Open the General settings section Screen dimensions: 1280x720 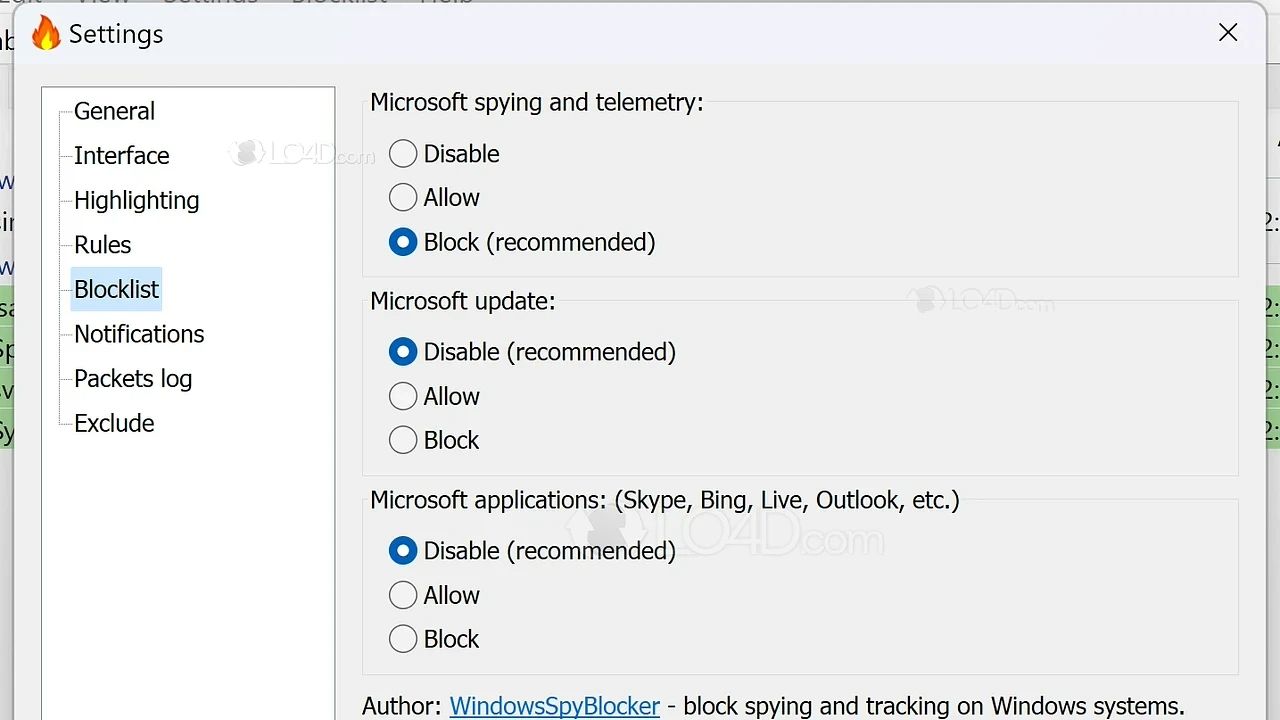[114, 111]
